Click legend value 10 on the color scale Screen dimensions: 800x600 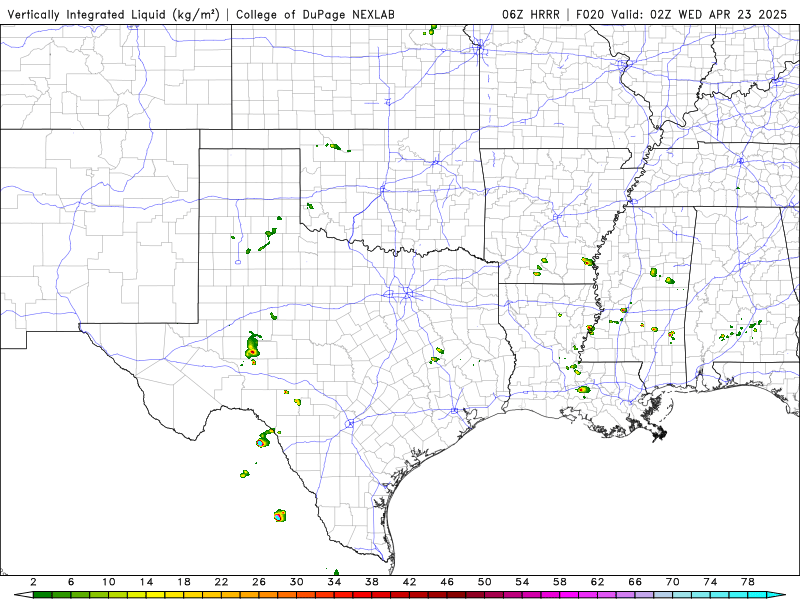[109, 582]
